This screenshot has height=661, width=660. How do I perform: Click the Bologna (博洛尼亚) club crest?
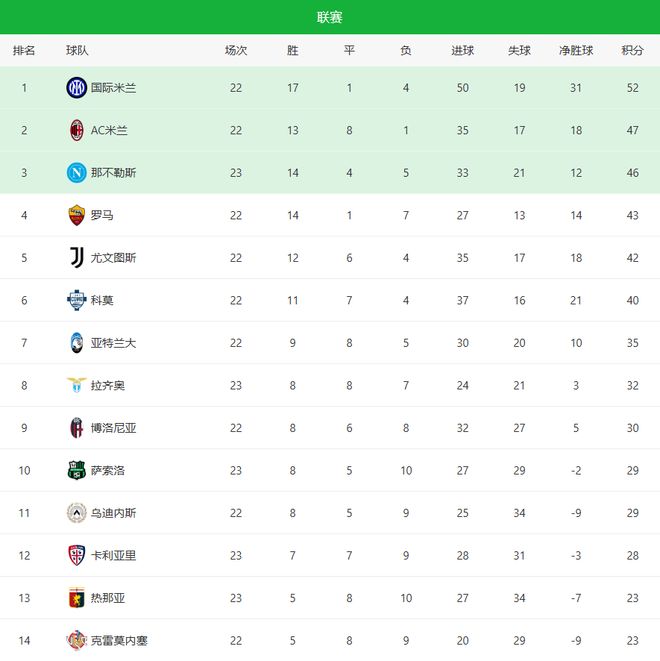(x=77, y=428)
